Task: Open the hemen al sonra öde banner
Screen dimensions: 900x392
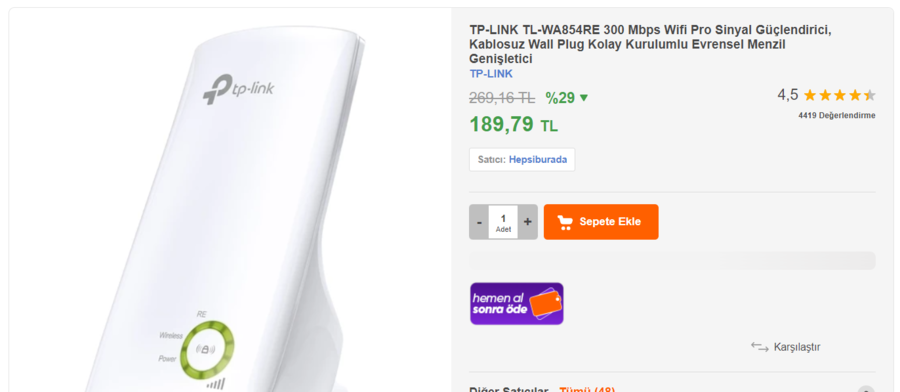Action: [x=517, y=304]
